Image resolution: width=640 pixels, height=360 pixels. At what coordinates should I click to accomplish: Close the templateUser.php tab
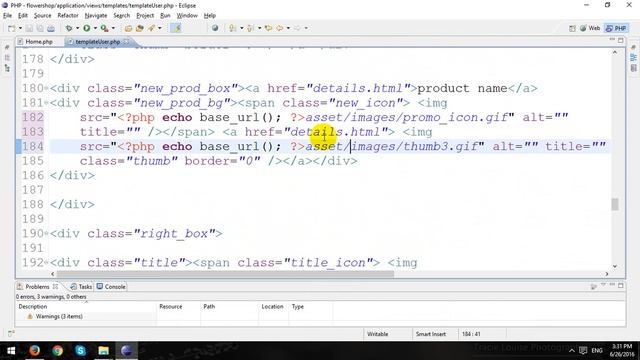[127, 42]
